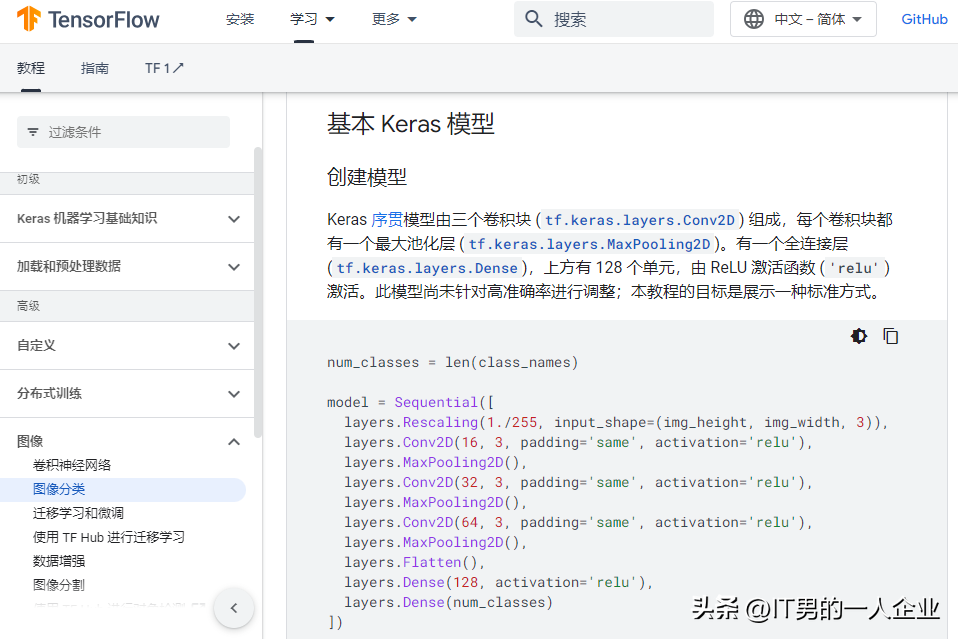Viewport: 958px width, 639px height.
Task: Open 使用 TF Hub 进行迁移学习
Action: (x=109, y=537)
